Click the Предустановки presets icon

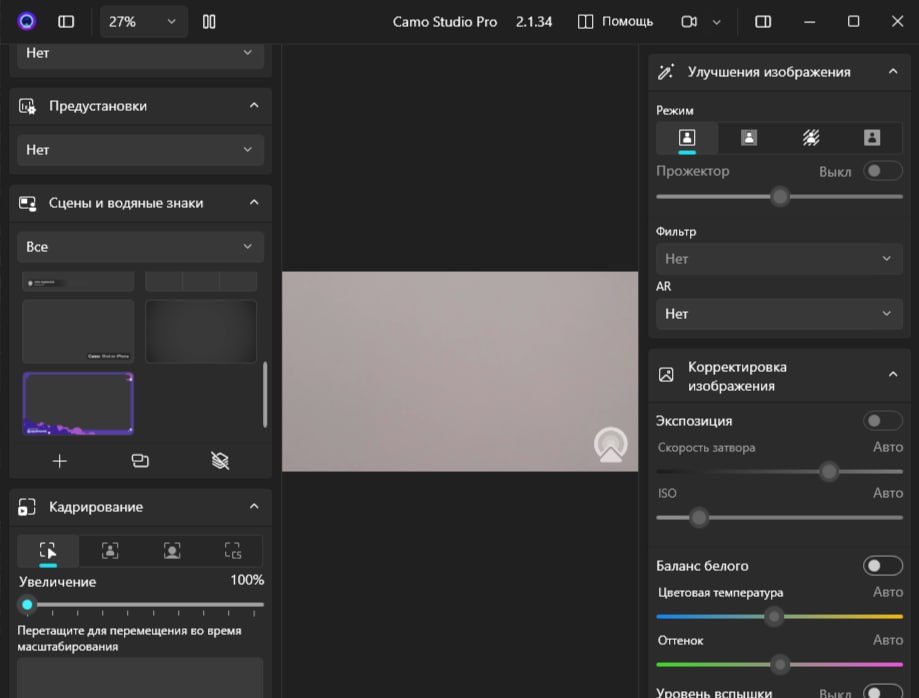(x=28, y=106)
